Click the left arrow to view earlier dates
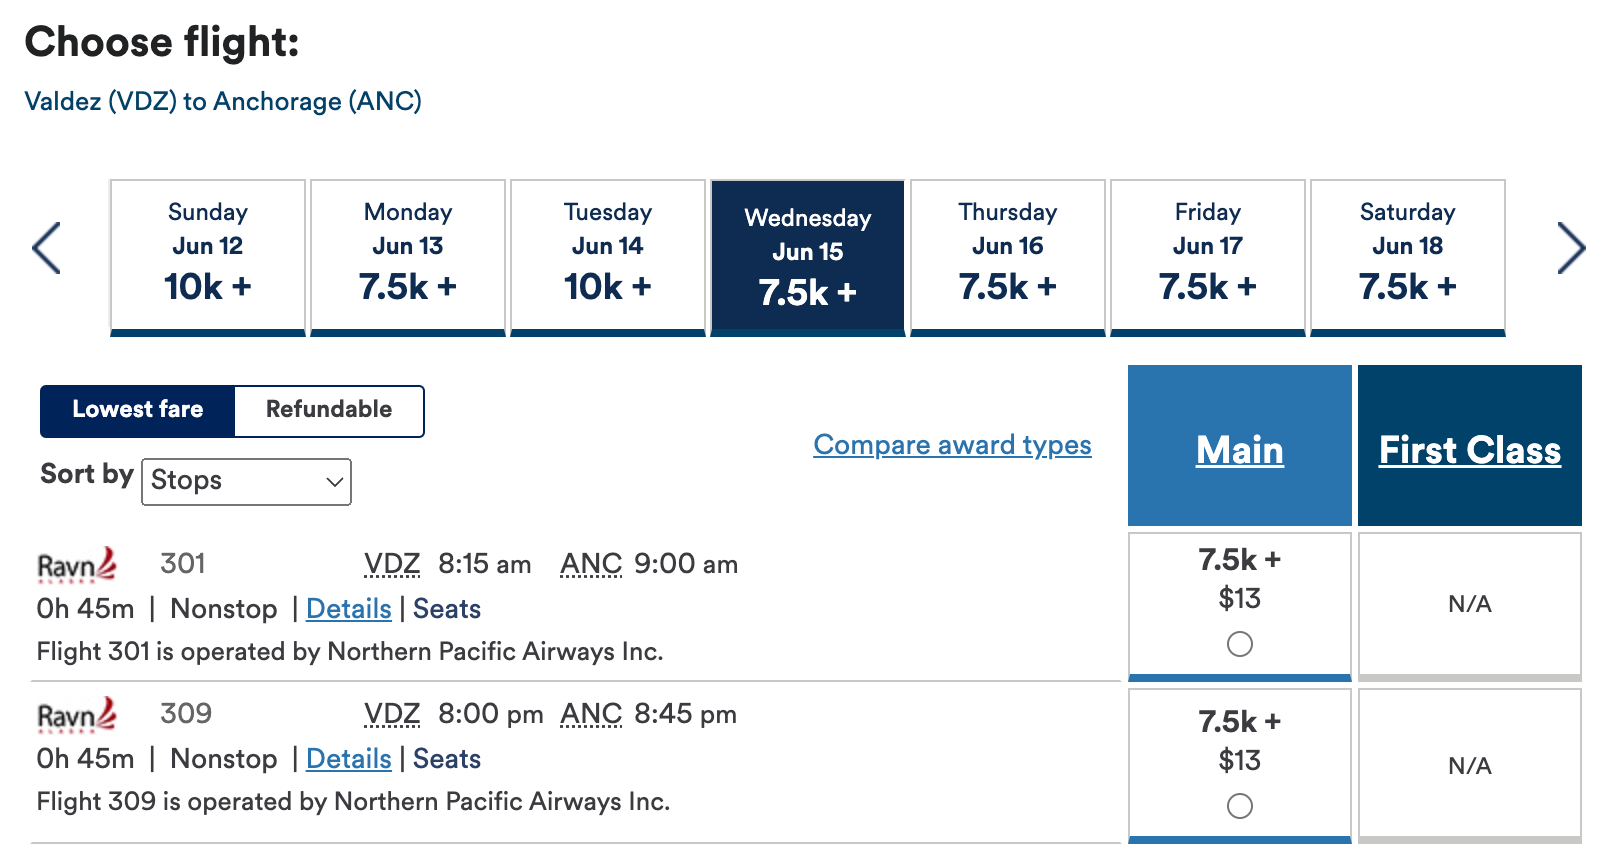Screen dimensions: 1608x860 (47, 248)
